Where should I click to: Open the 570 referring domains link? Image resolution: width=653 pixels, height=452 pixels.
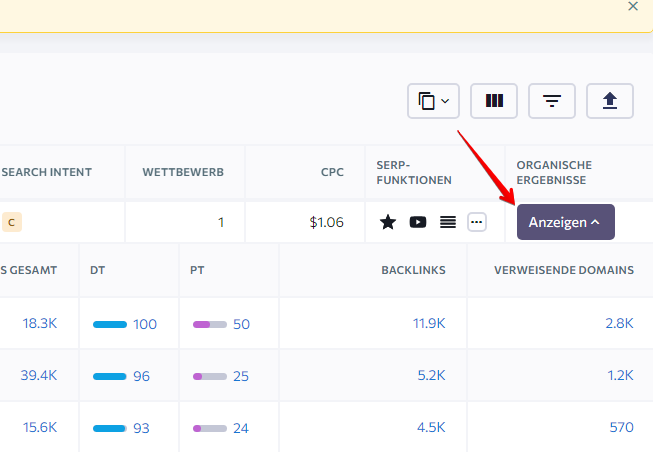click(x=622, y=427)
